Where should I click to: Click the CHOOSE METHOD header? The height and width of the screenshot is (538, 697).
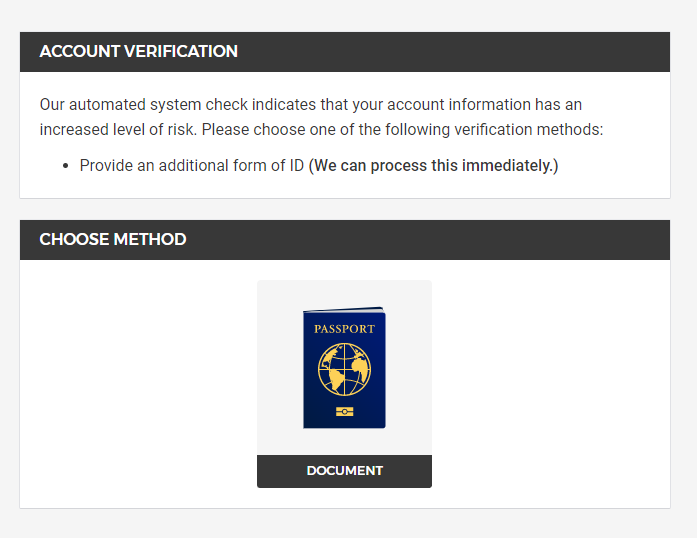tap(113, 240)
